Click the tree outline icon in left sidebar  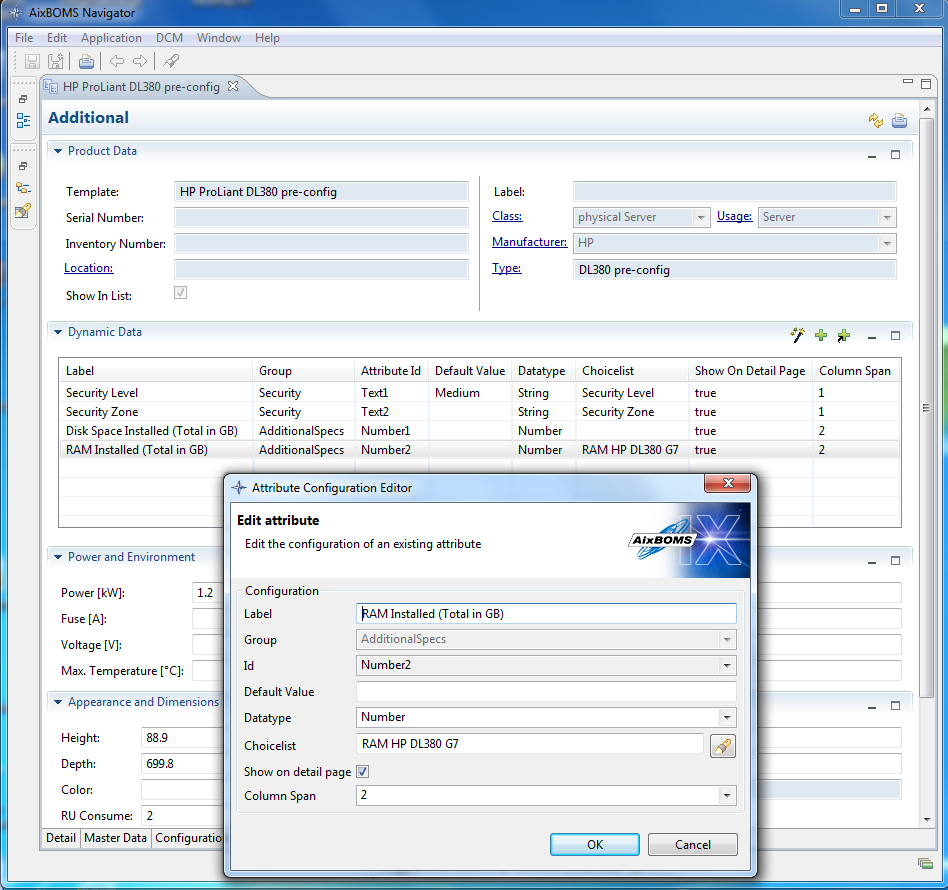[23, 121]
